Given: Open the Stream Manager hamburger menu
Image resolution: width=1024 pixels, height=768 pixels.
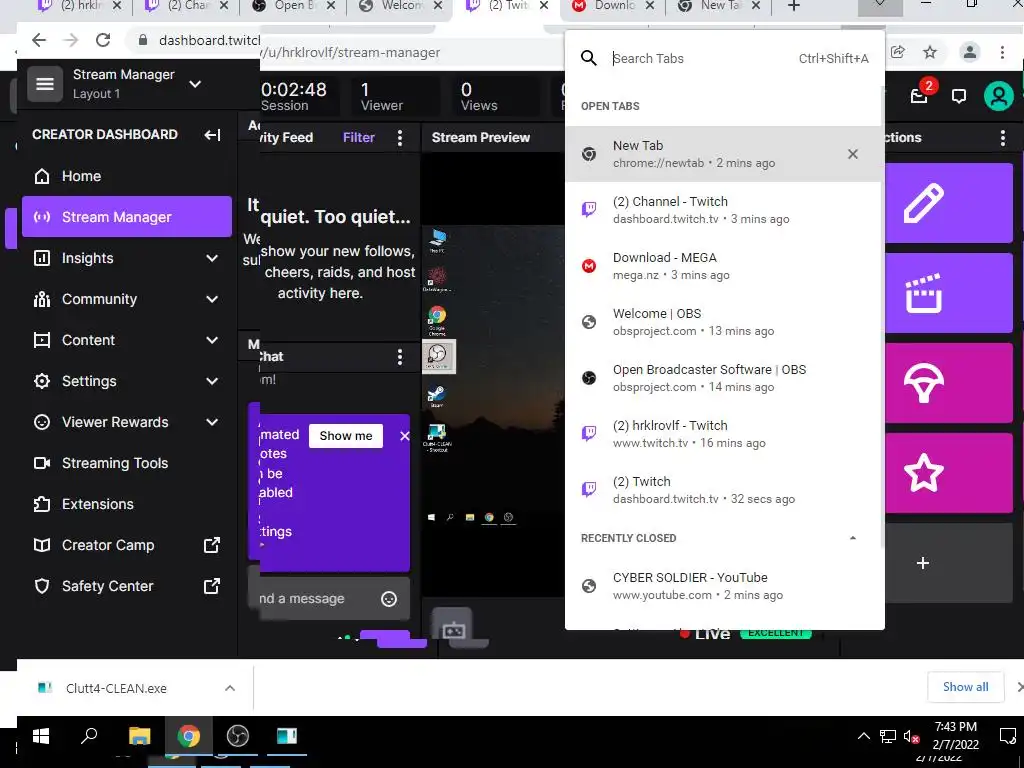Looking at the screenshot, I should coord(44,84).
